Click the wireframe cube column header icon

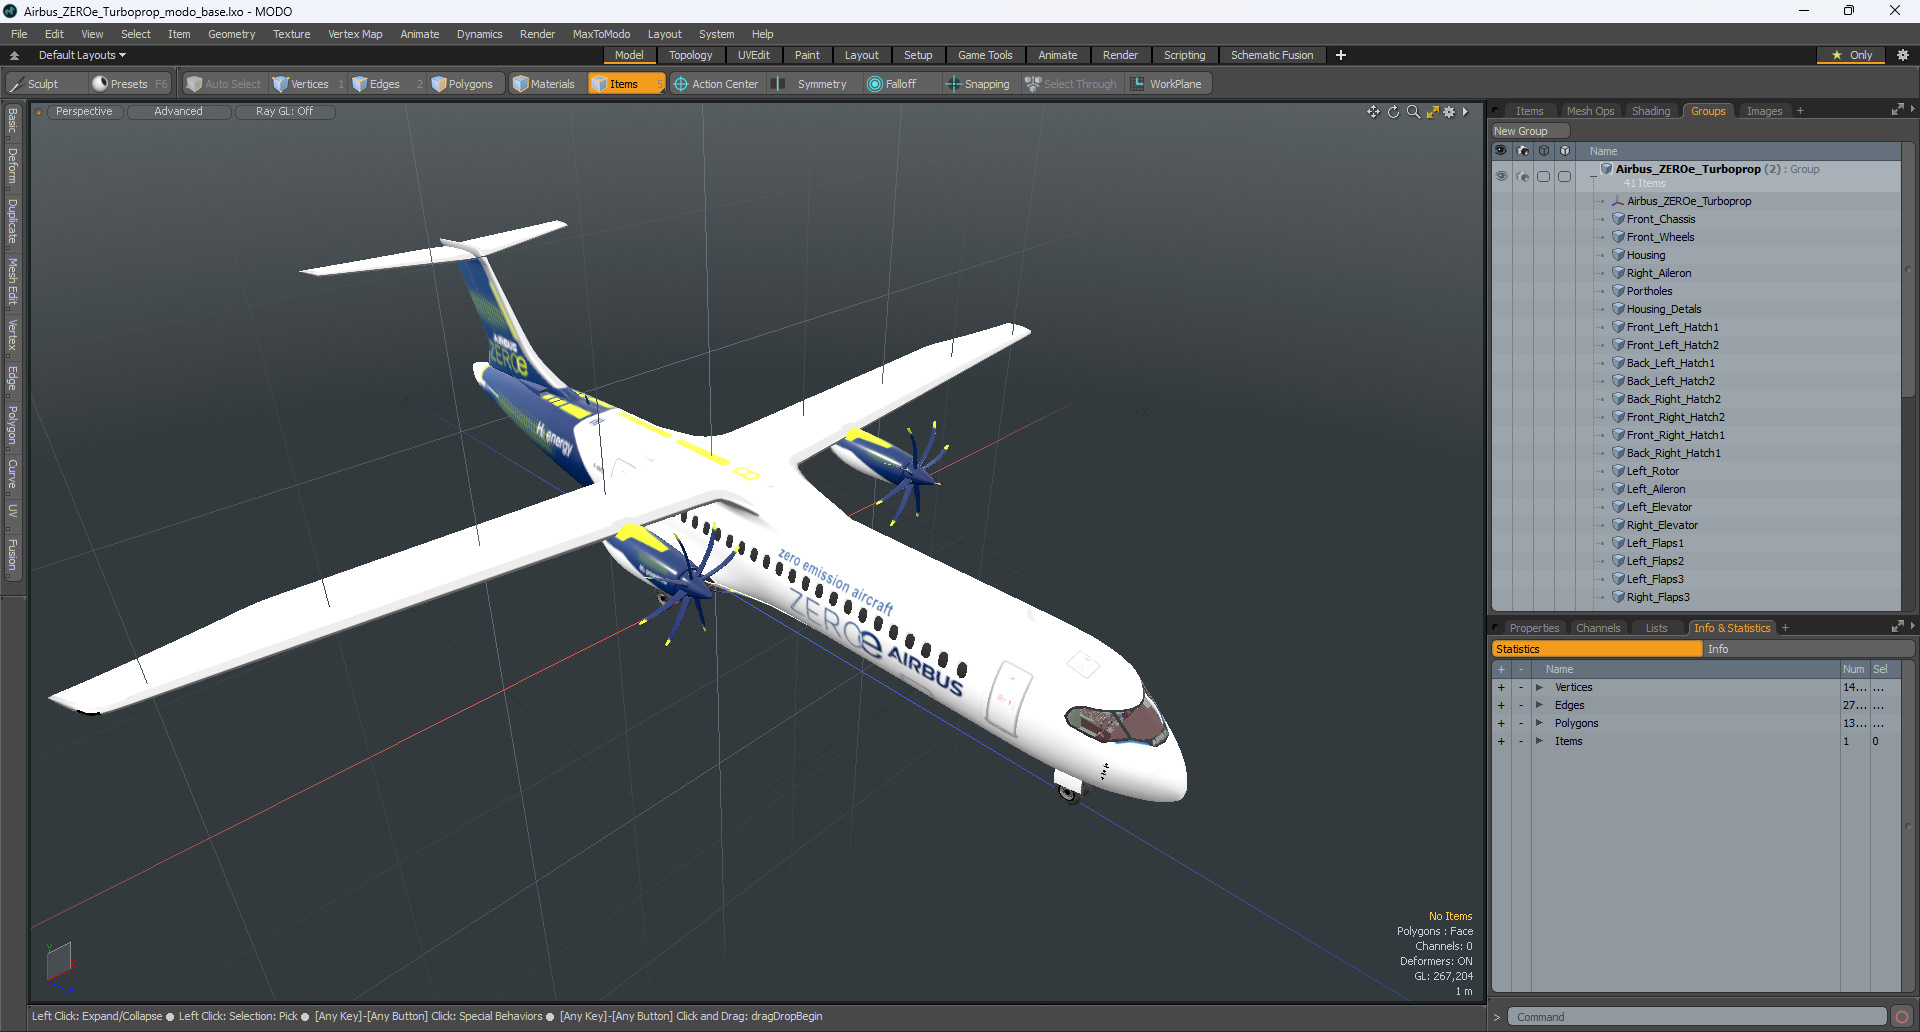(1544, 151)
